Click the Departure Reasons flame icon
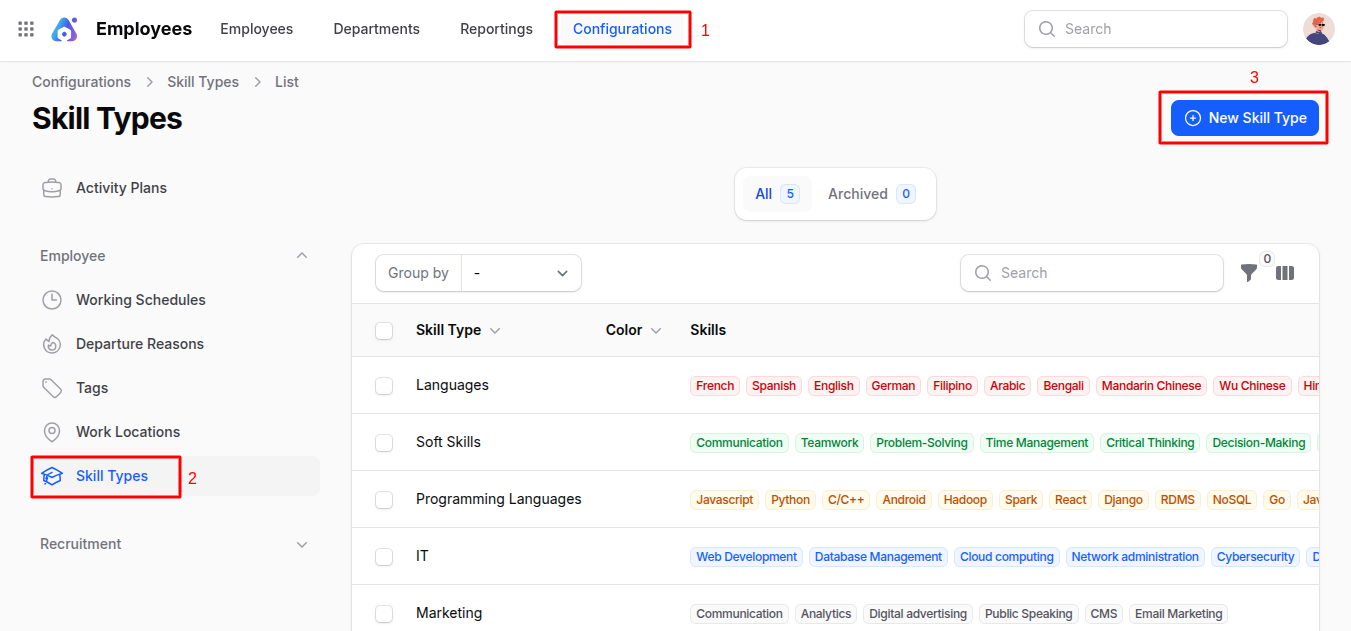The width and height of the screenshot is (1351, 631). point(52,344)
